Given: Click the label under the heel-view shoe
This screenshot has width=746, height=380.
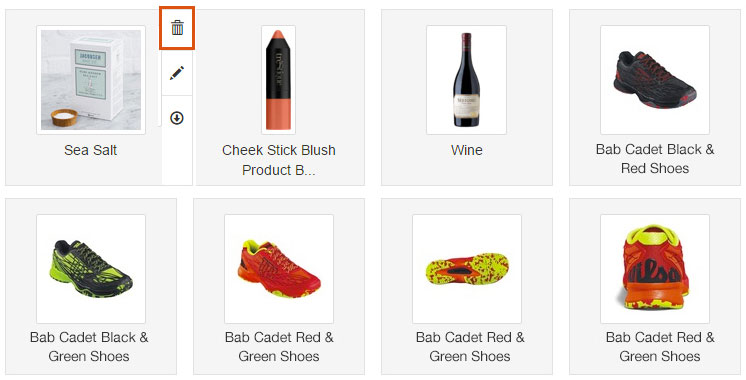Looking at the screenshot, I should pyautogui.click(x=660, y=347).
